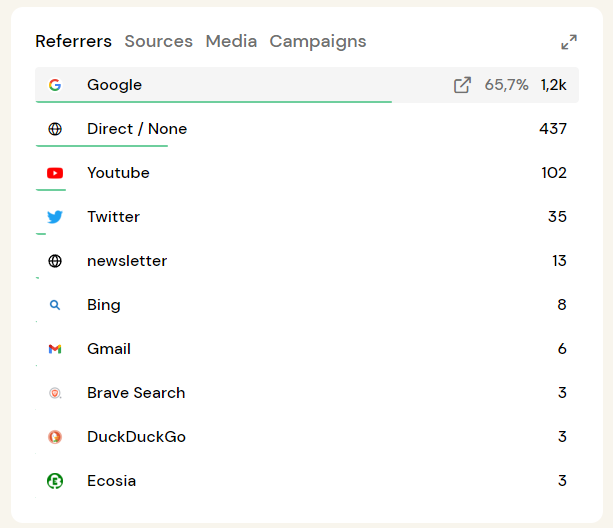Expand the referrers panel to fullscreen

[x=569, y=42]
